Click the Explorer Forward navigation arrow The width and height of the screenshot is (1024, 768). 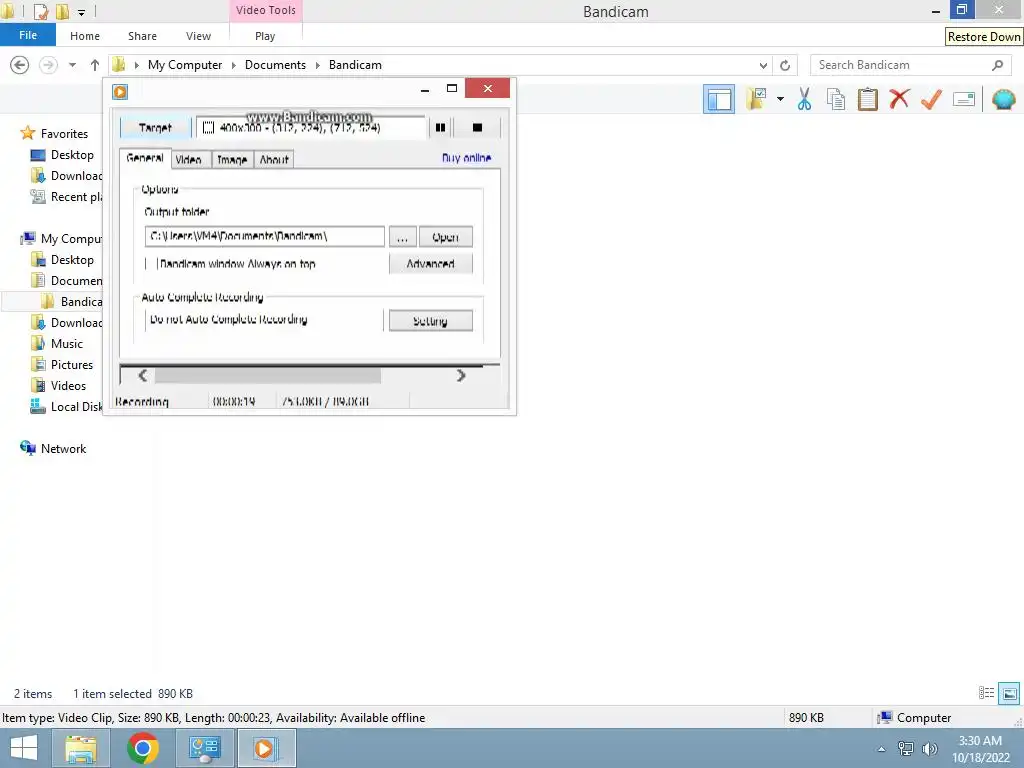[x=48, y=65]
